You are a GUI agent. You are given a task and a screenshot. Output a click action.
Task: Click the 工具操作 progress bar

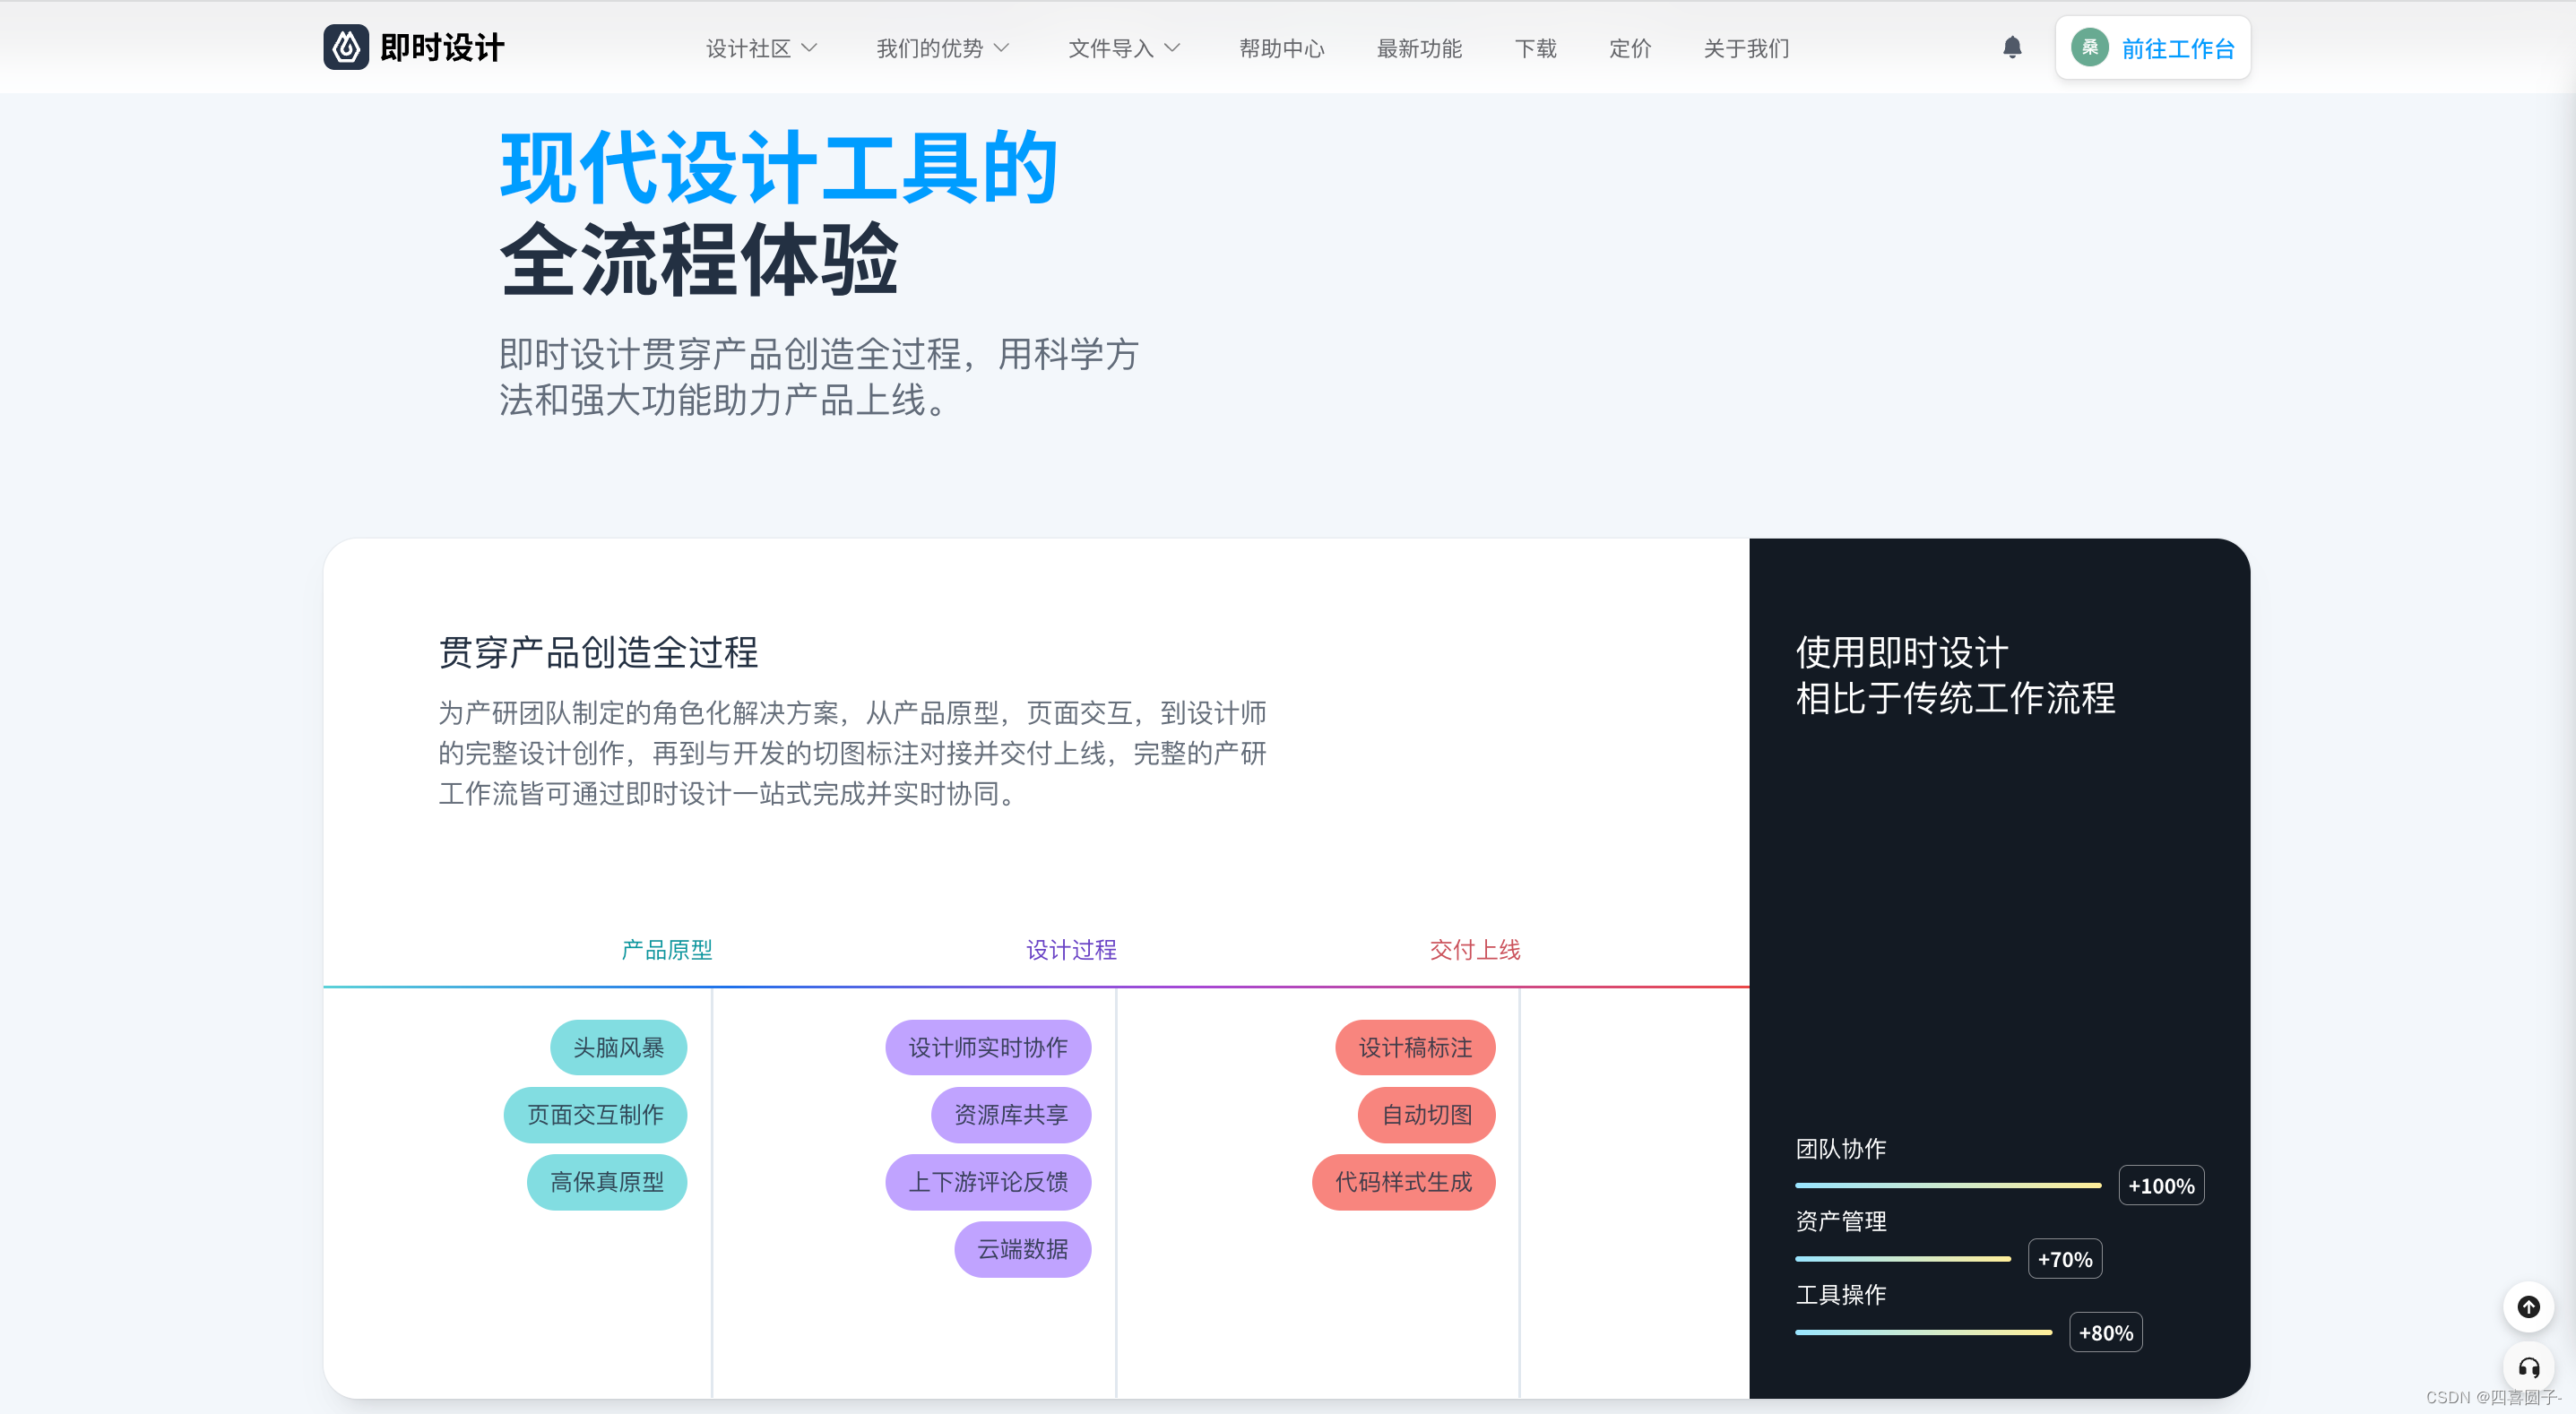pos(1923,1332)
